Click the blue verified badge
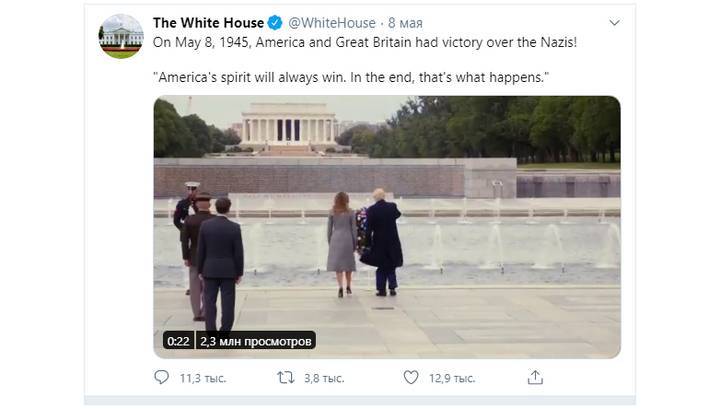Image resolution: width=720 pixels, height=409 pixels. pyautogui.click(x=275, y=22)
